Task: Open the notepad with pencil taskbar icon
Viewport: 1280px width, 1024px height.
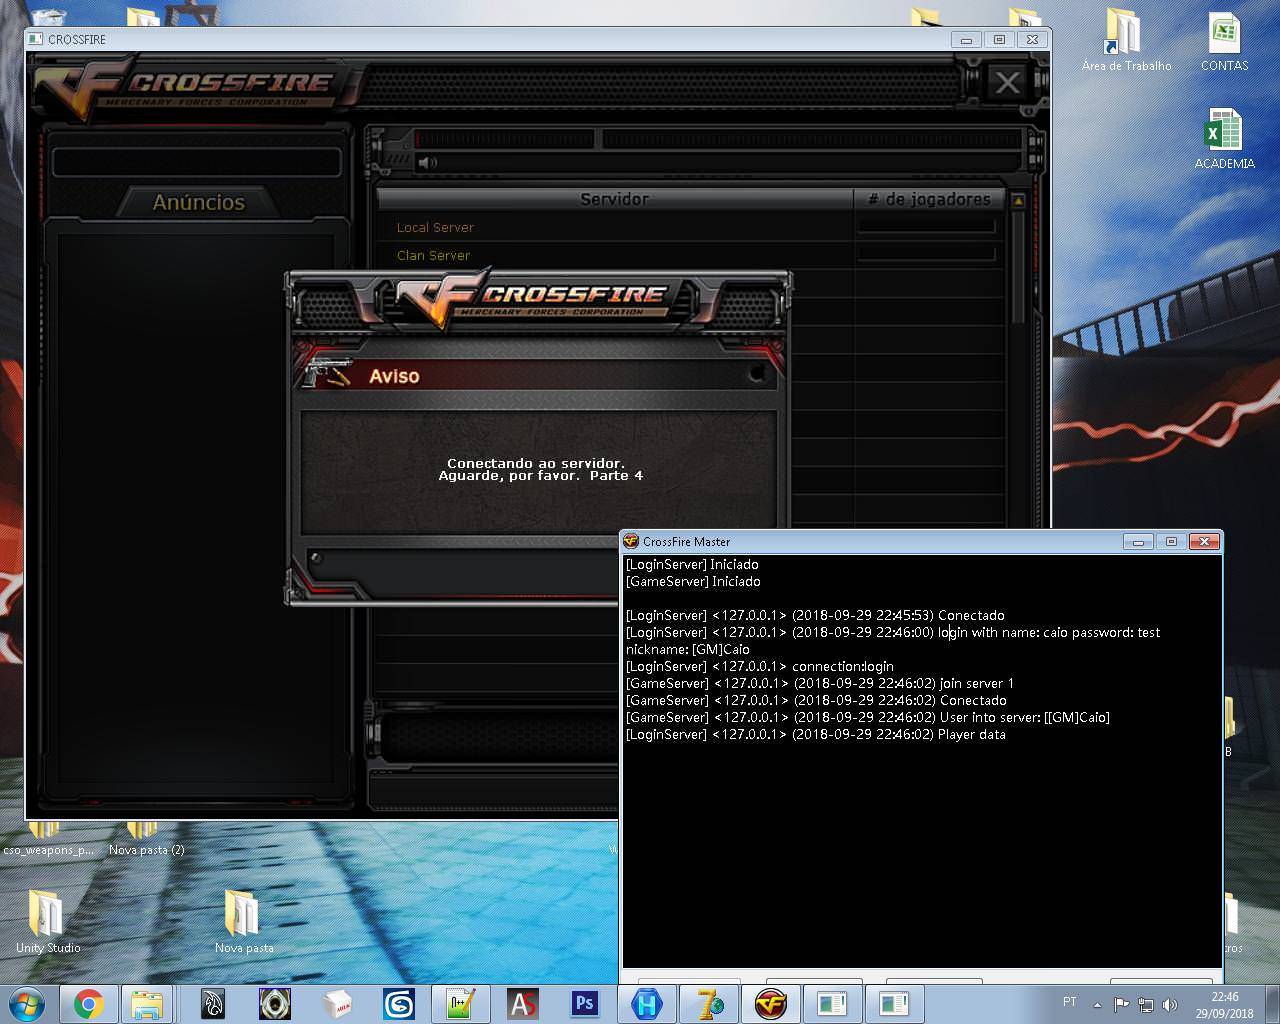Action: point(461,1003)
